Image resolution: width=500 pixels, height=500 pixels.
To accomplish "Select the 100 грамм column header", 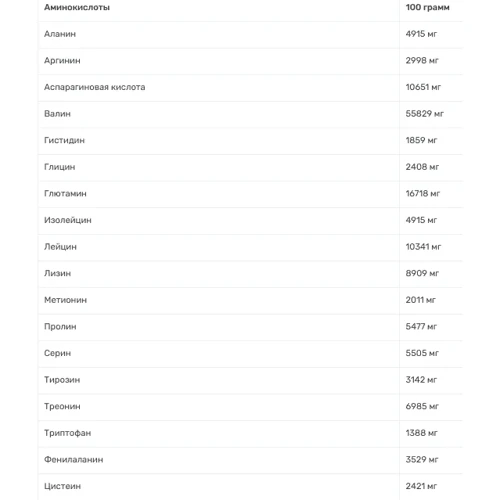I will click(427, 7).
